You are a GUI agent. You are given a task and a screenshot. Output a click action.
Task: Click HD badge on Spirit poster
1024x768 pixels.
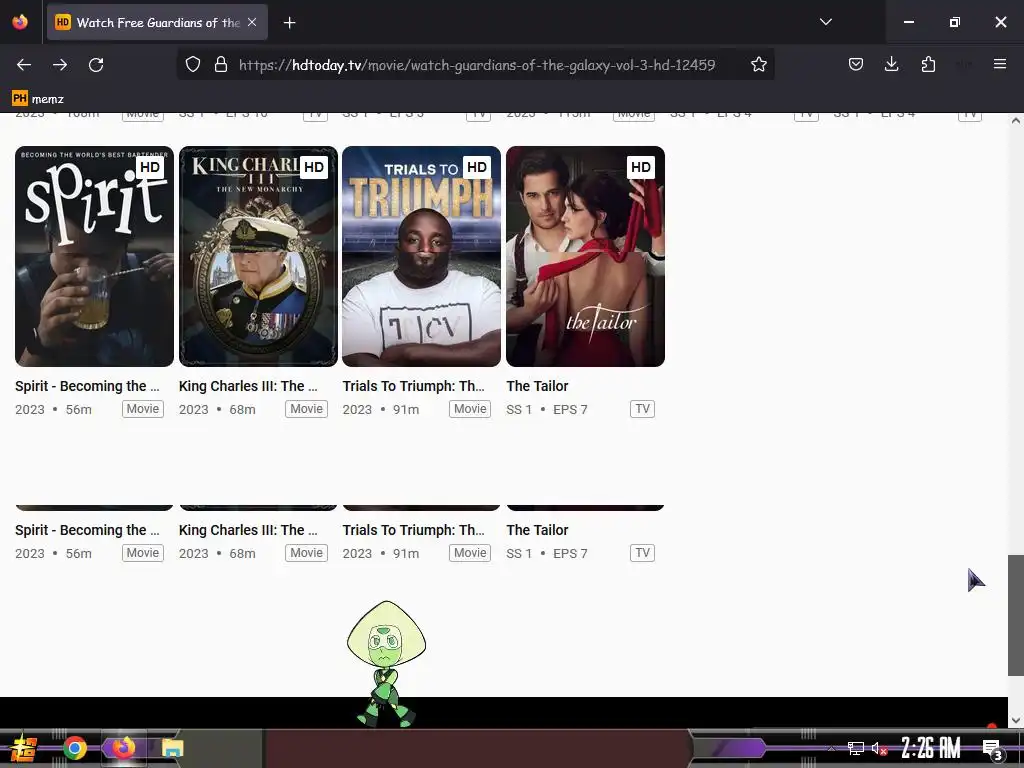[150, 167]
